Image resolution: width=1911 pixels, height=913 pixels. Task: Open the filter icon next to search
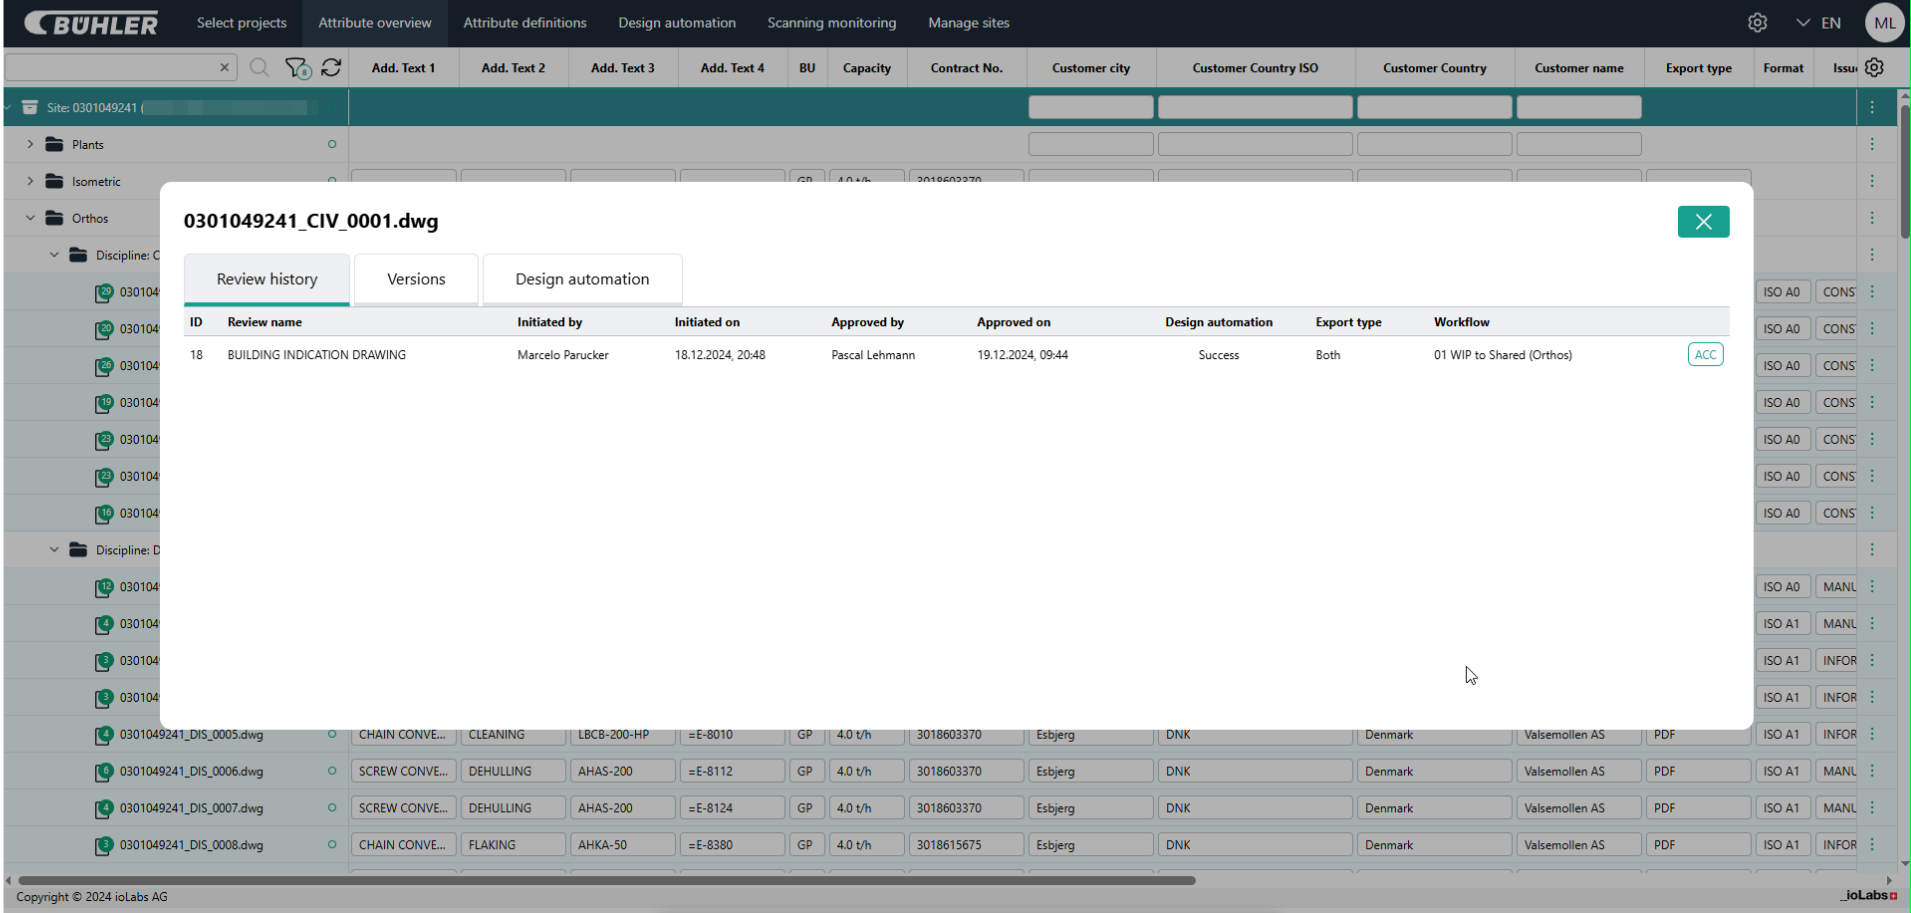coord(297,67)
